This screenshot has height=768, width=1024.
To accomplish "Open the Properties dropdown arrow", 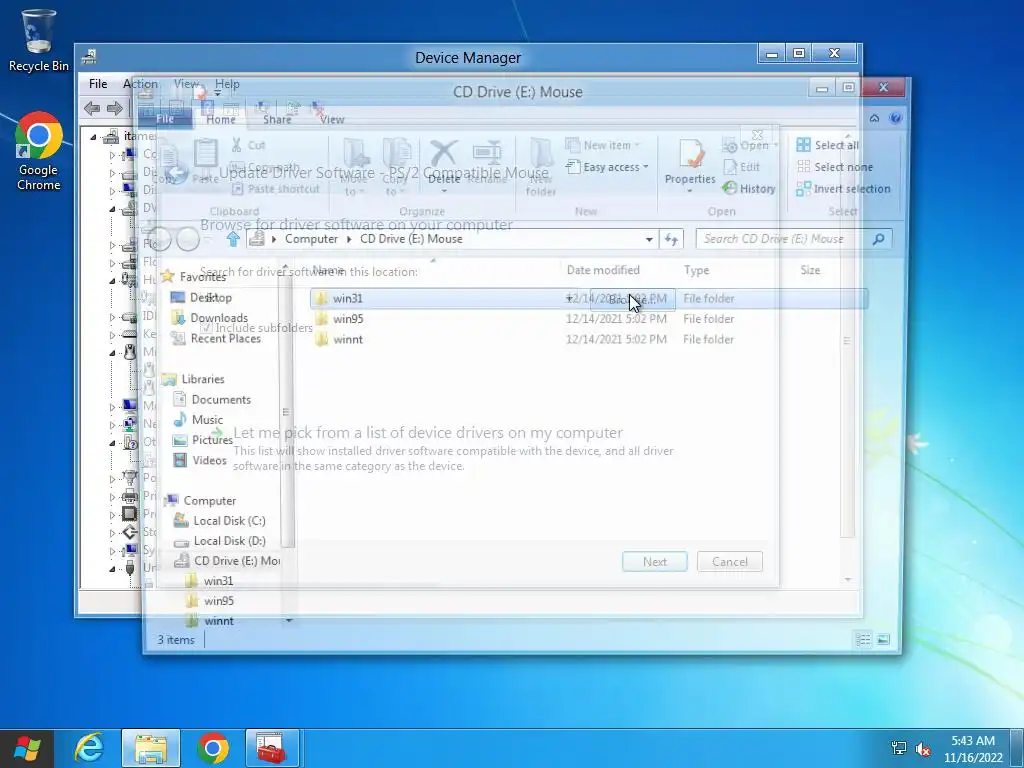I will pyautogui.click(x=690, y=191).
